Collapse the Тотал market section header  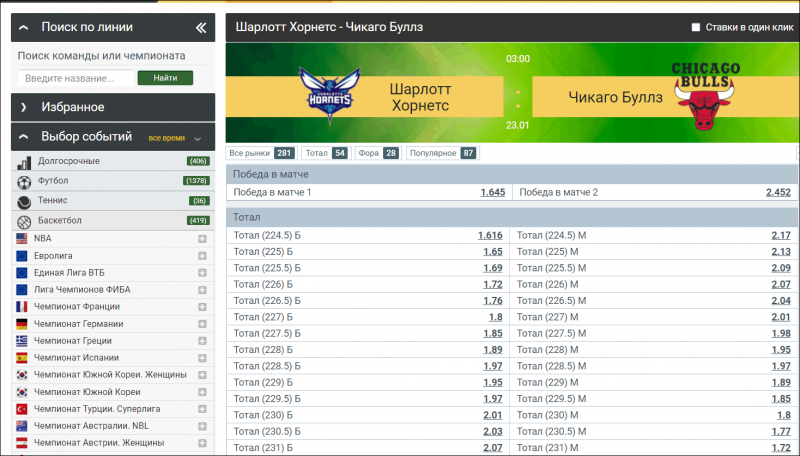tap(512, 217)
